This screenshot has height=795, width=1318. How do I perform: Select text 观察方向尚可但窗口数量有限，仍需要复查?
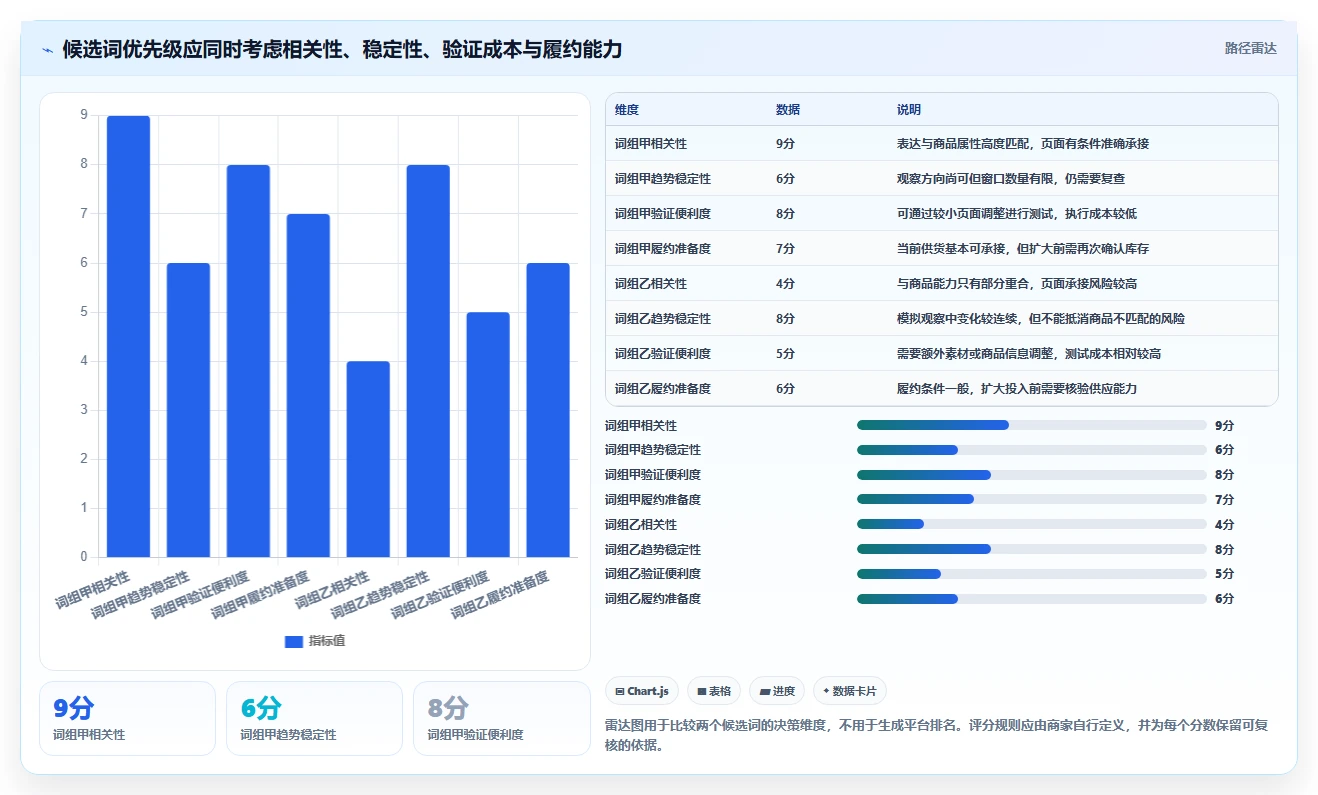[x=1011, y=179]
